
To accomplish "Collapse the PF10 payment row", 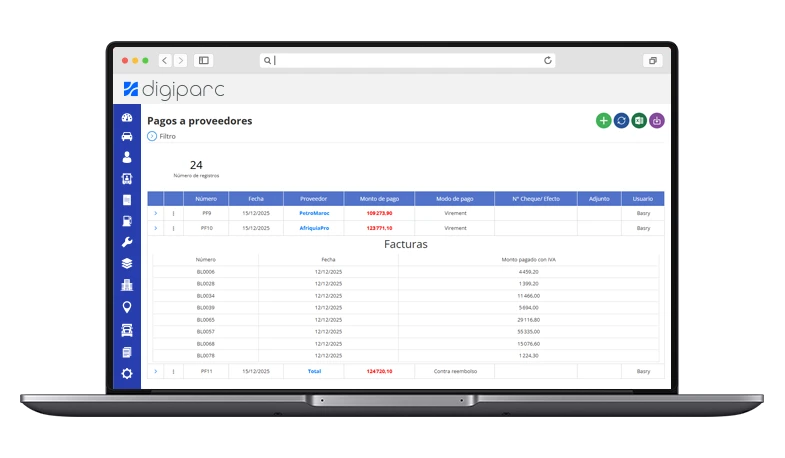I will (156, 228).
